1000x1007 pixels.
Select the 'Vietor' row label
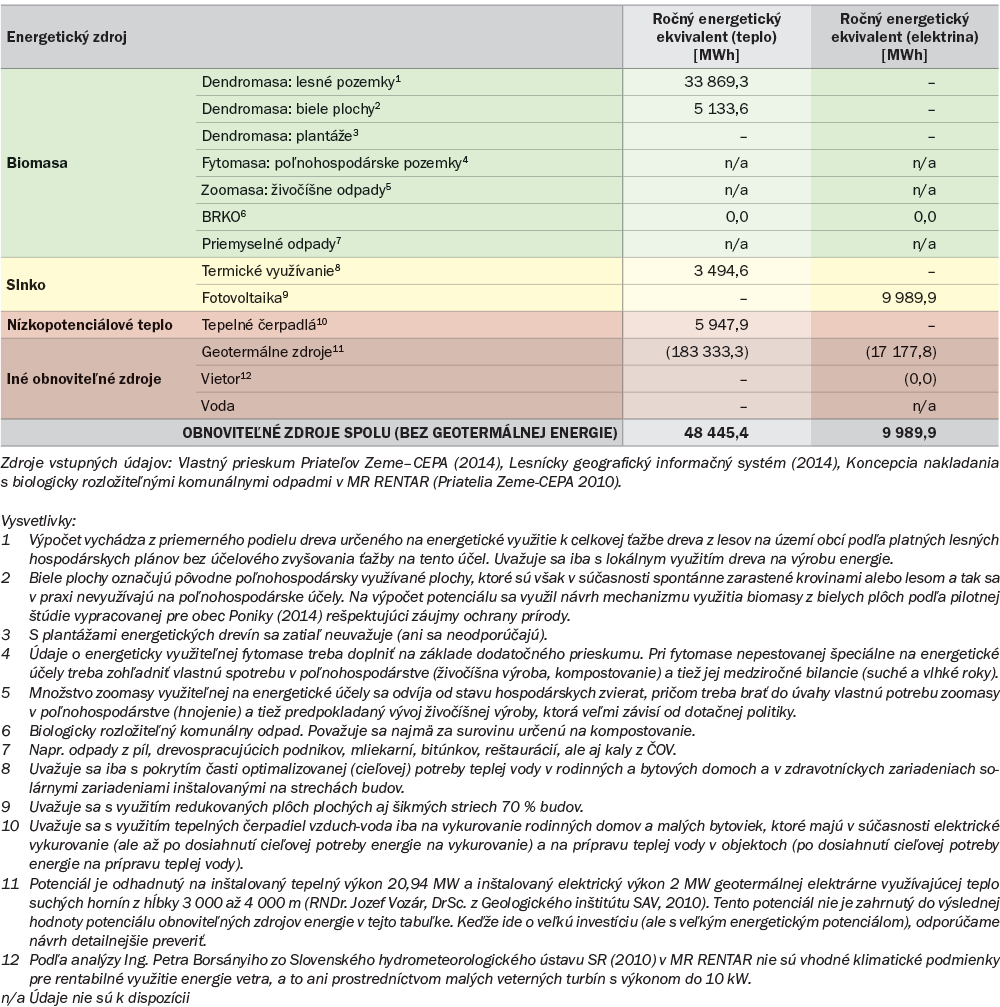pos(226,378)
